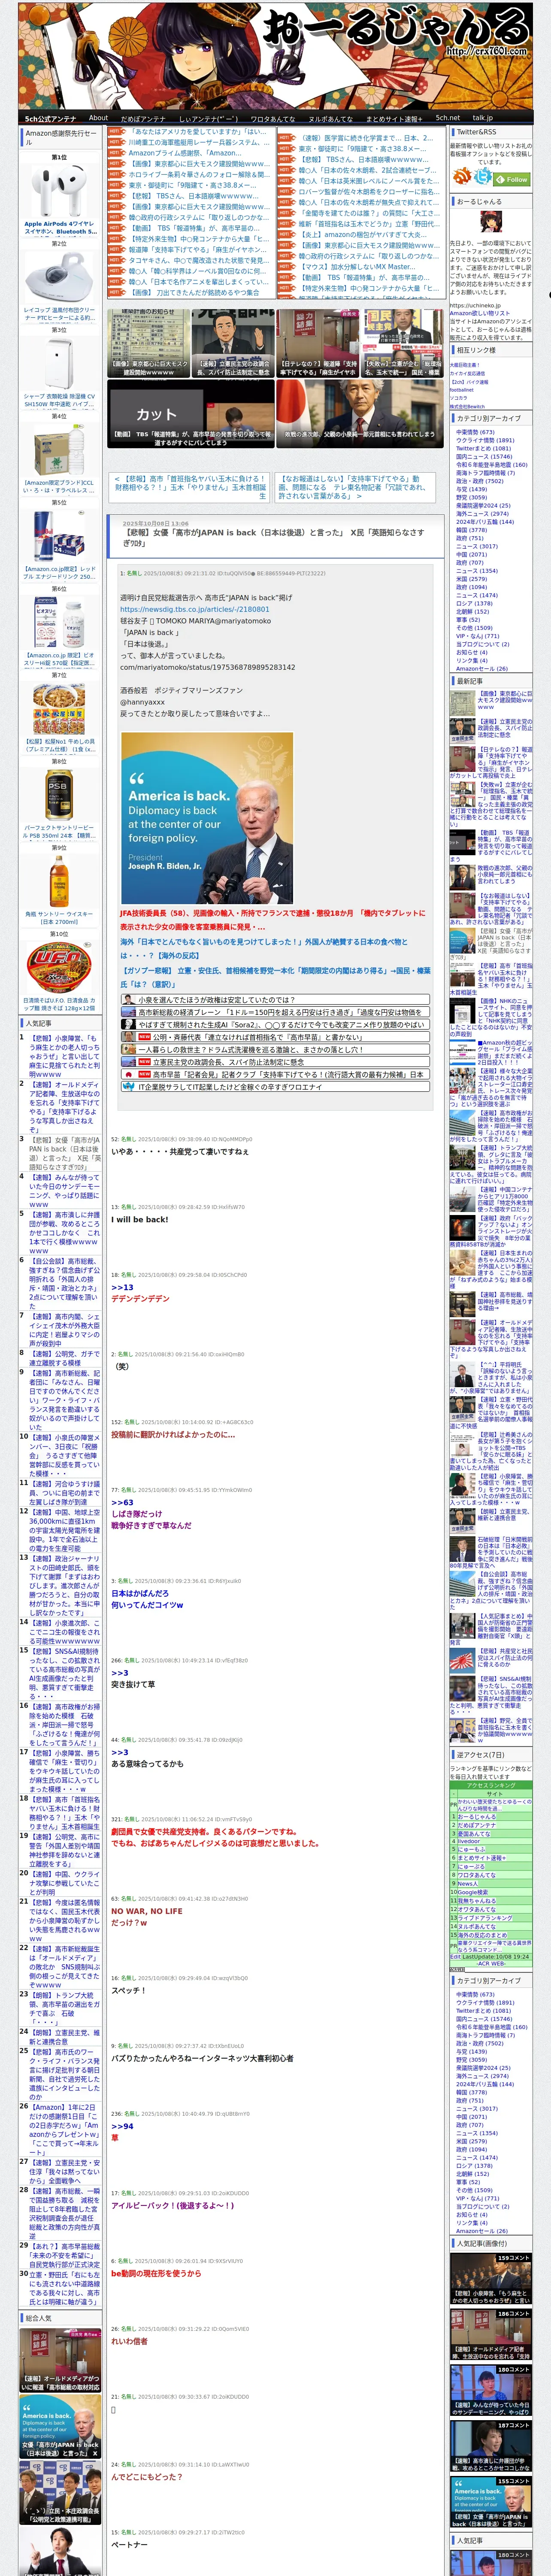Open category 国内ニュース (15746)
This screenshot has width=551, height=2576.
click(x=484, y=457)
